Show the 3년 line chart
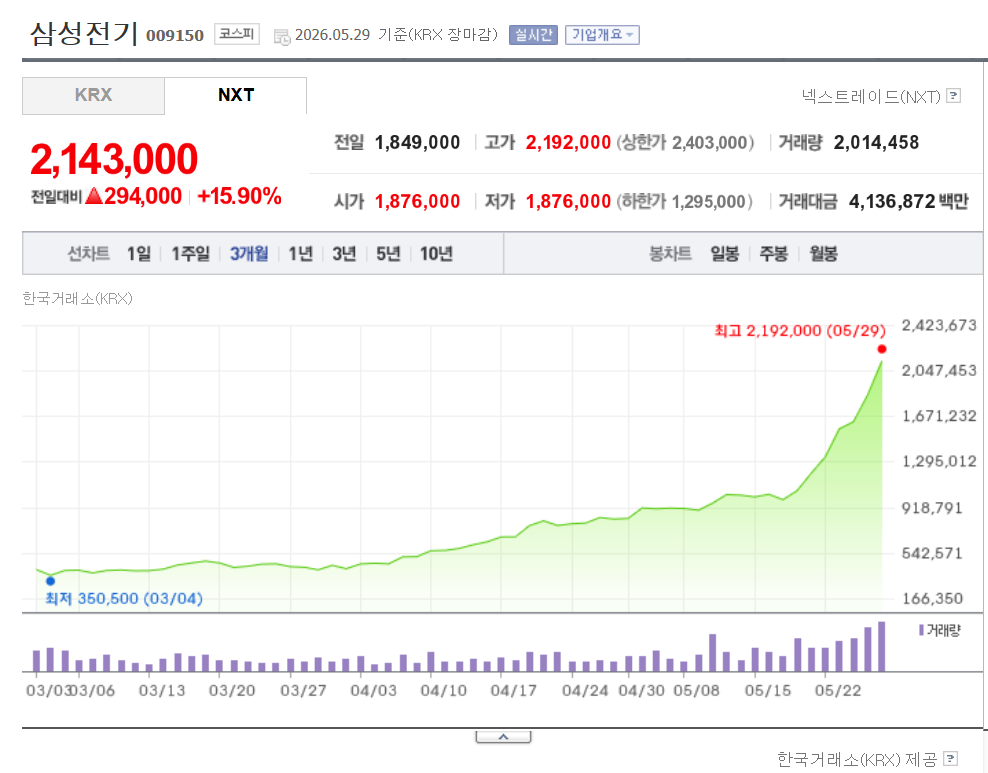 (344, 253)
